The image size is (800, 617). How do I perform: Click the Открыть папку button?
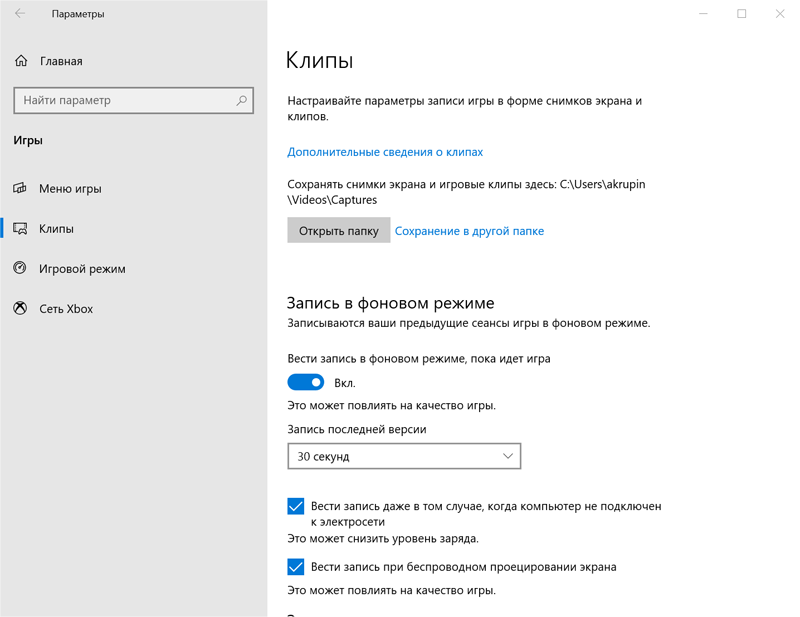pos(338,231)
